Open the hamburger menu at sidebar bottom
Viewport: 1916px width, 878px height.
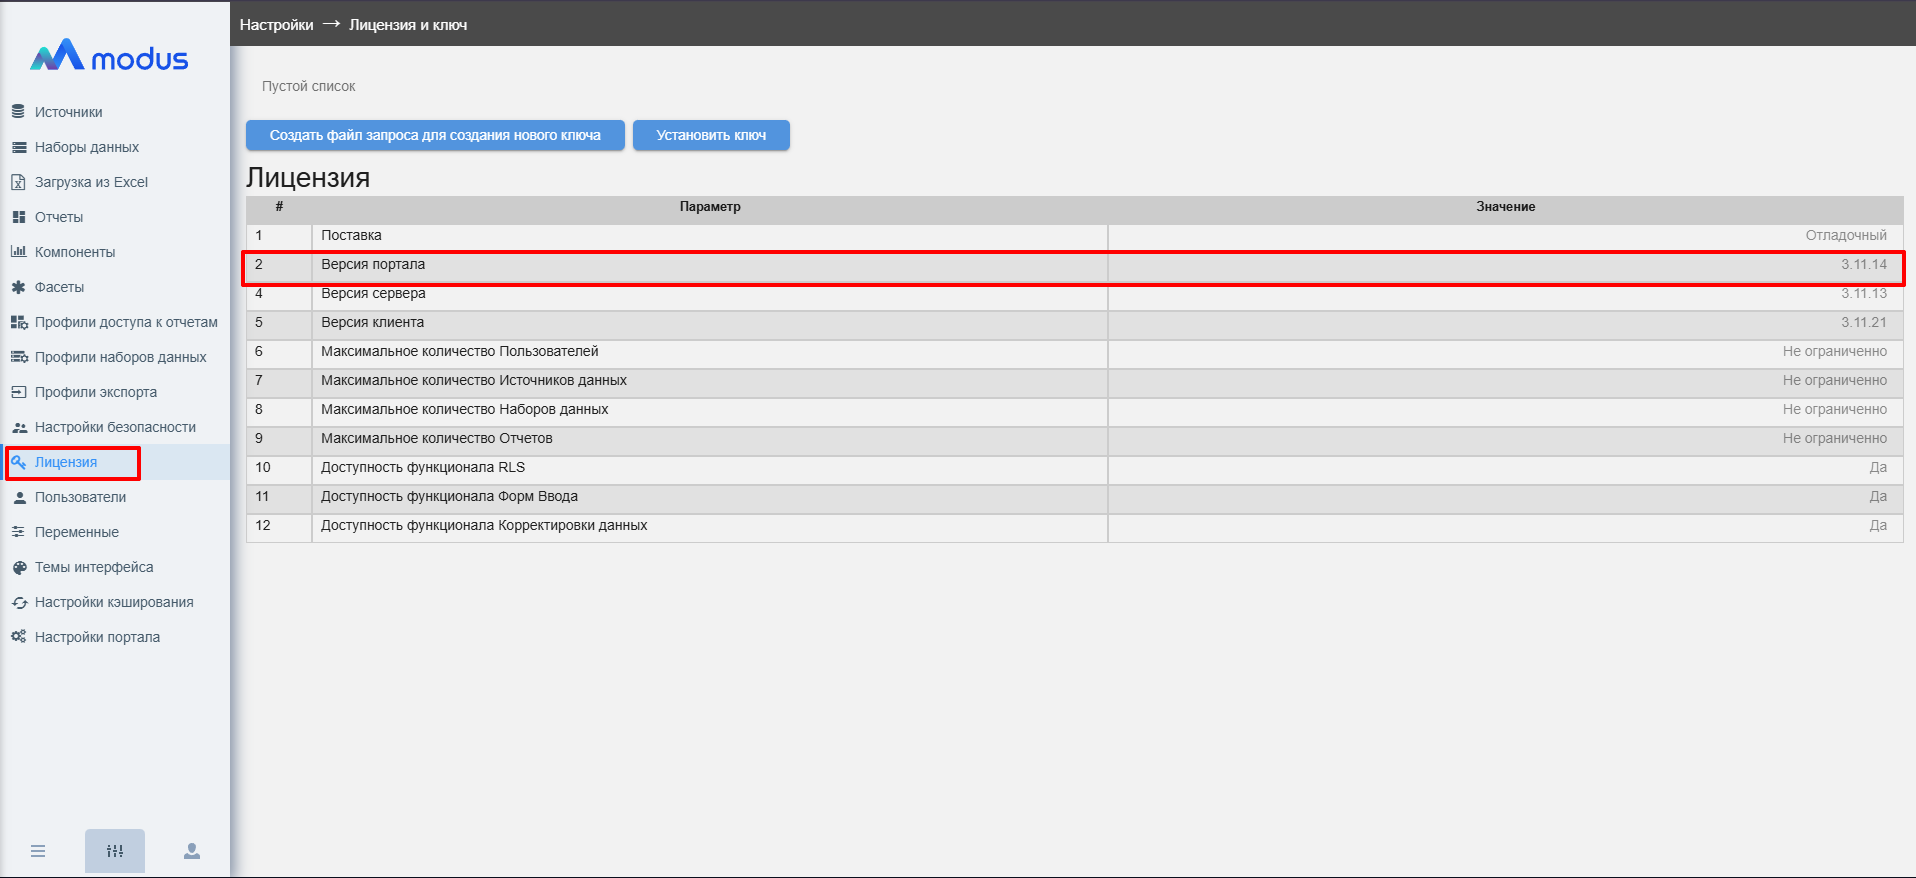38,851
